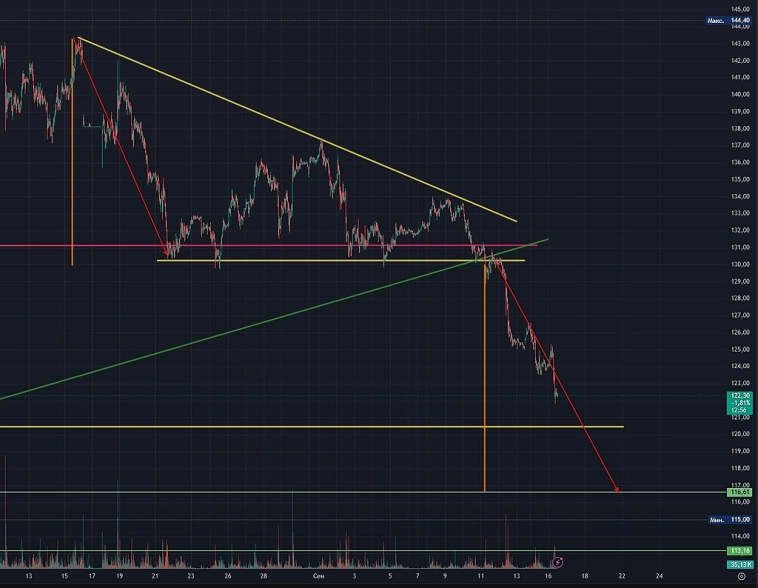The image size is (758, 588).
Task: Click the green 116,61 price tag
Action: pos(740,492)
